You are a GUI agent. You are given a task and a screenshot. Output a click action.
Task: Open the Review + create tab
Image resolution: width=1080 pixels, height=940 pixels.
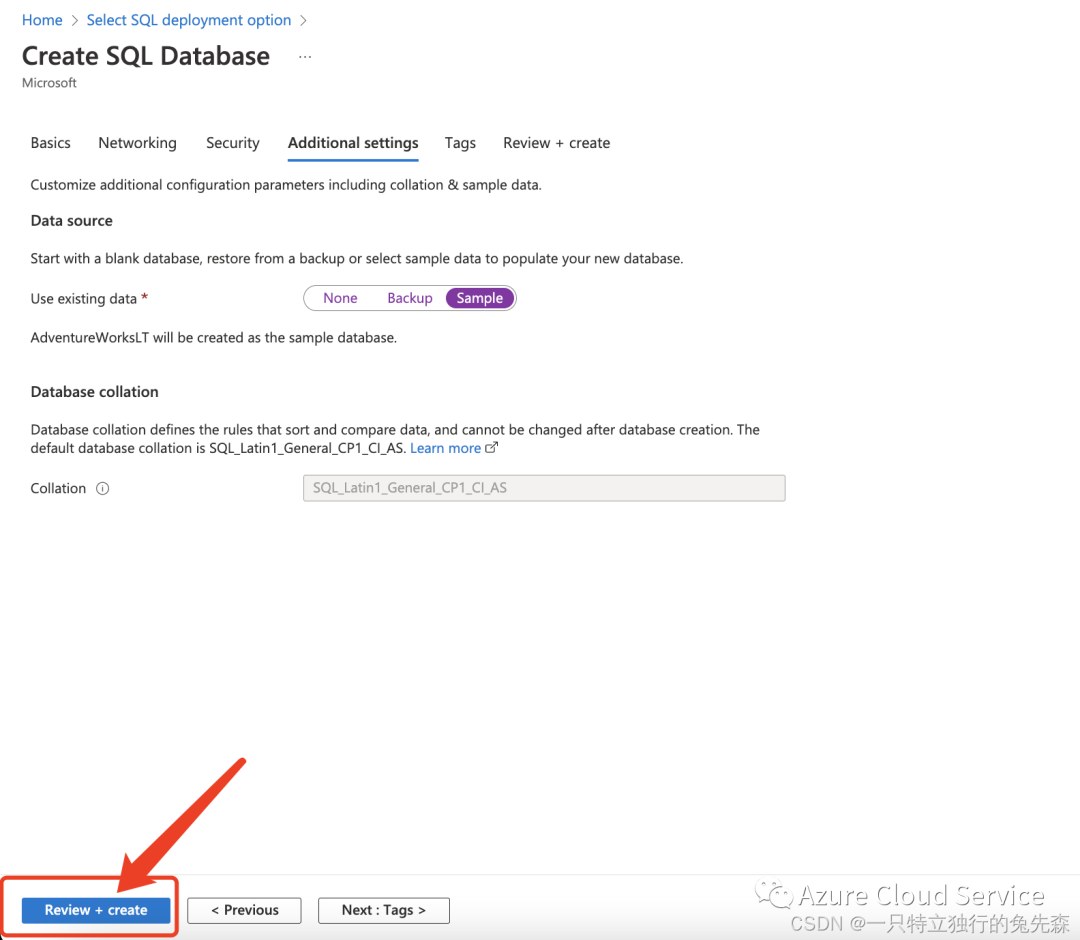[x=557, y=143]
